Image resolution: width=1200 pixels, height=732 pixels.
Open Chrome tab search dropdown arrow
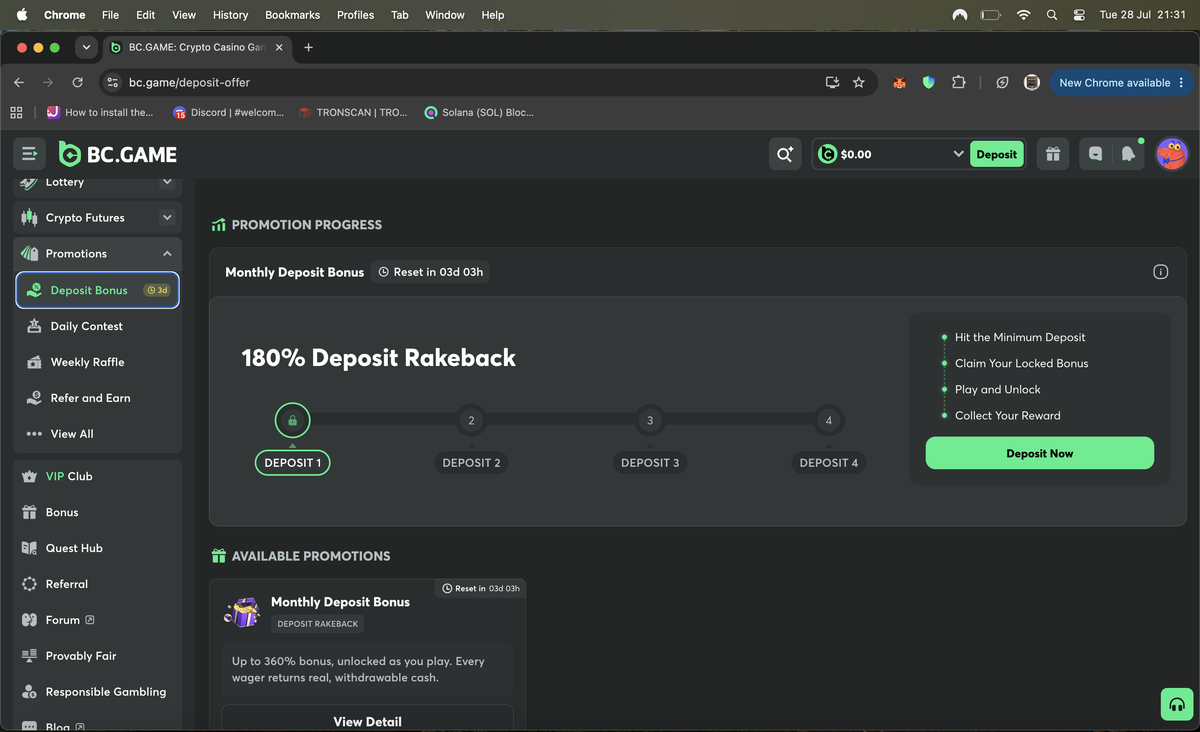[86, 47]
